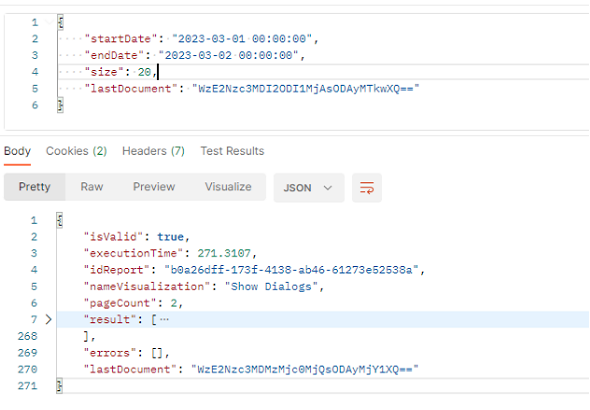
Task: Click line number 268 in the response
Action: [x=27, y=336]
